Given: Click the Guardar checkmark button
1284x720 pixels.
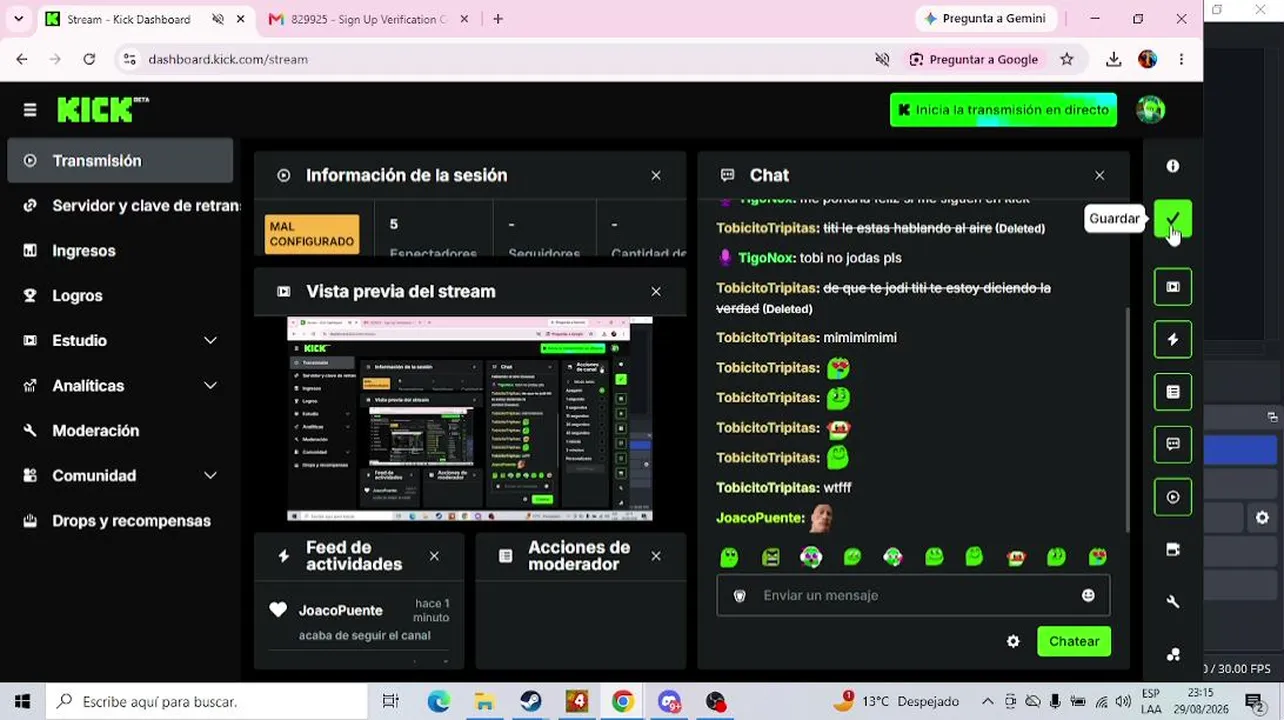Looking at the screenshot, I should tap(1173, 218).
